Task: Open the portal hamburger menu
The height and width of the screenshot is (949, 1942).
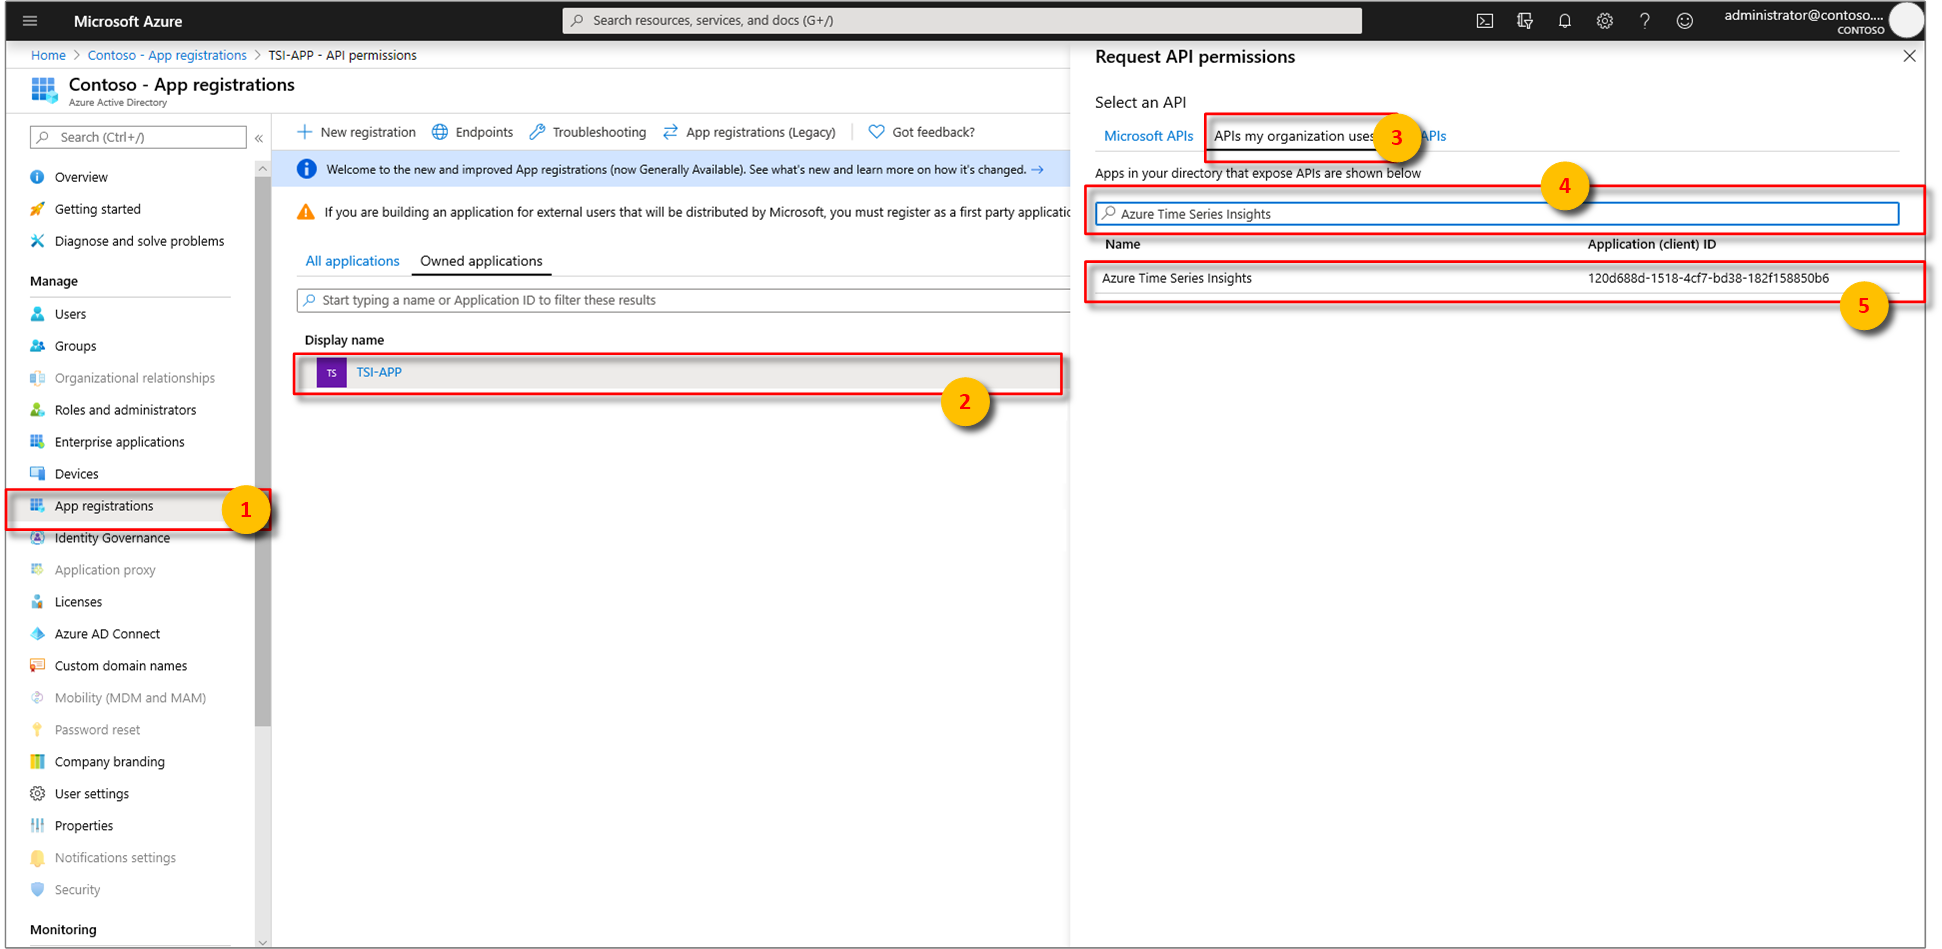Action: (29, 20)
